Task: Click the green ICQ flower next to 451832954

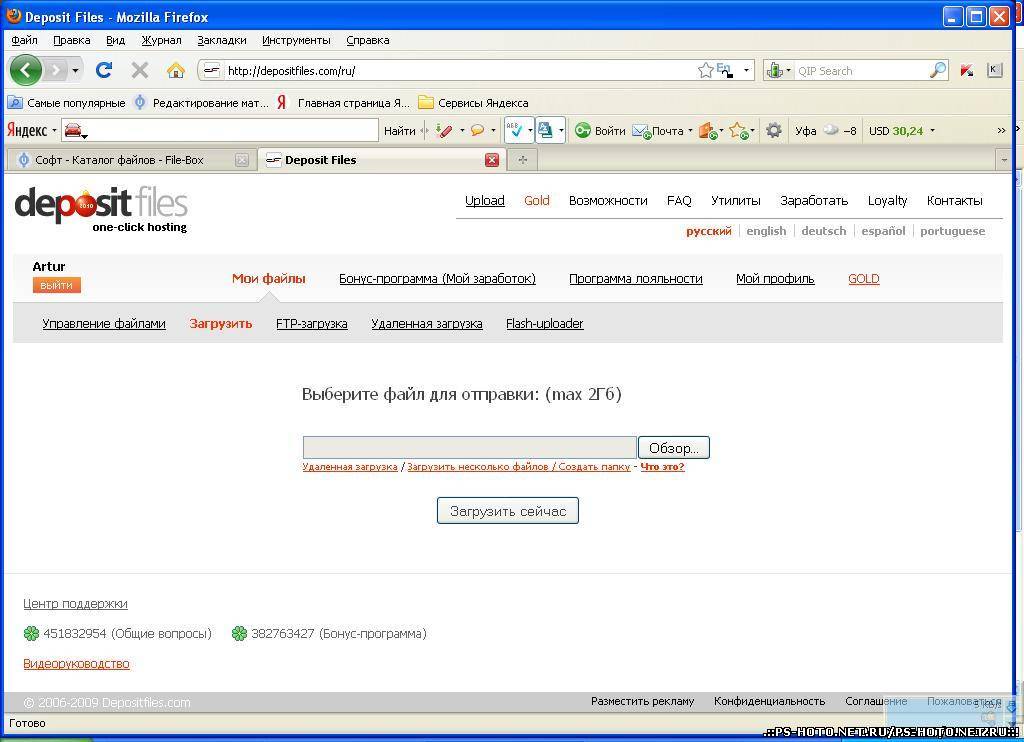Action: [31, 633]
